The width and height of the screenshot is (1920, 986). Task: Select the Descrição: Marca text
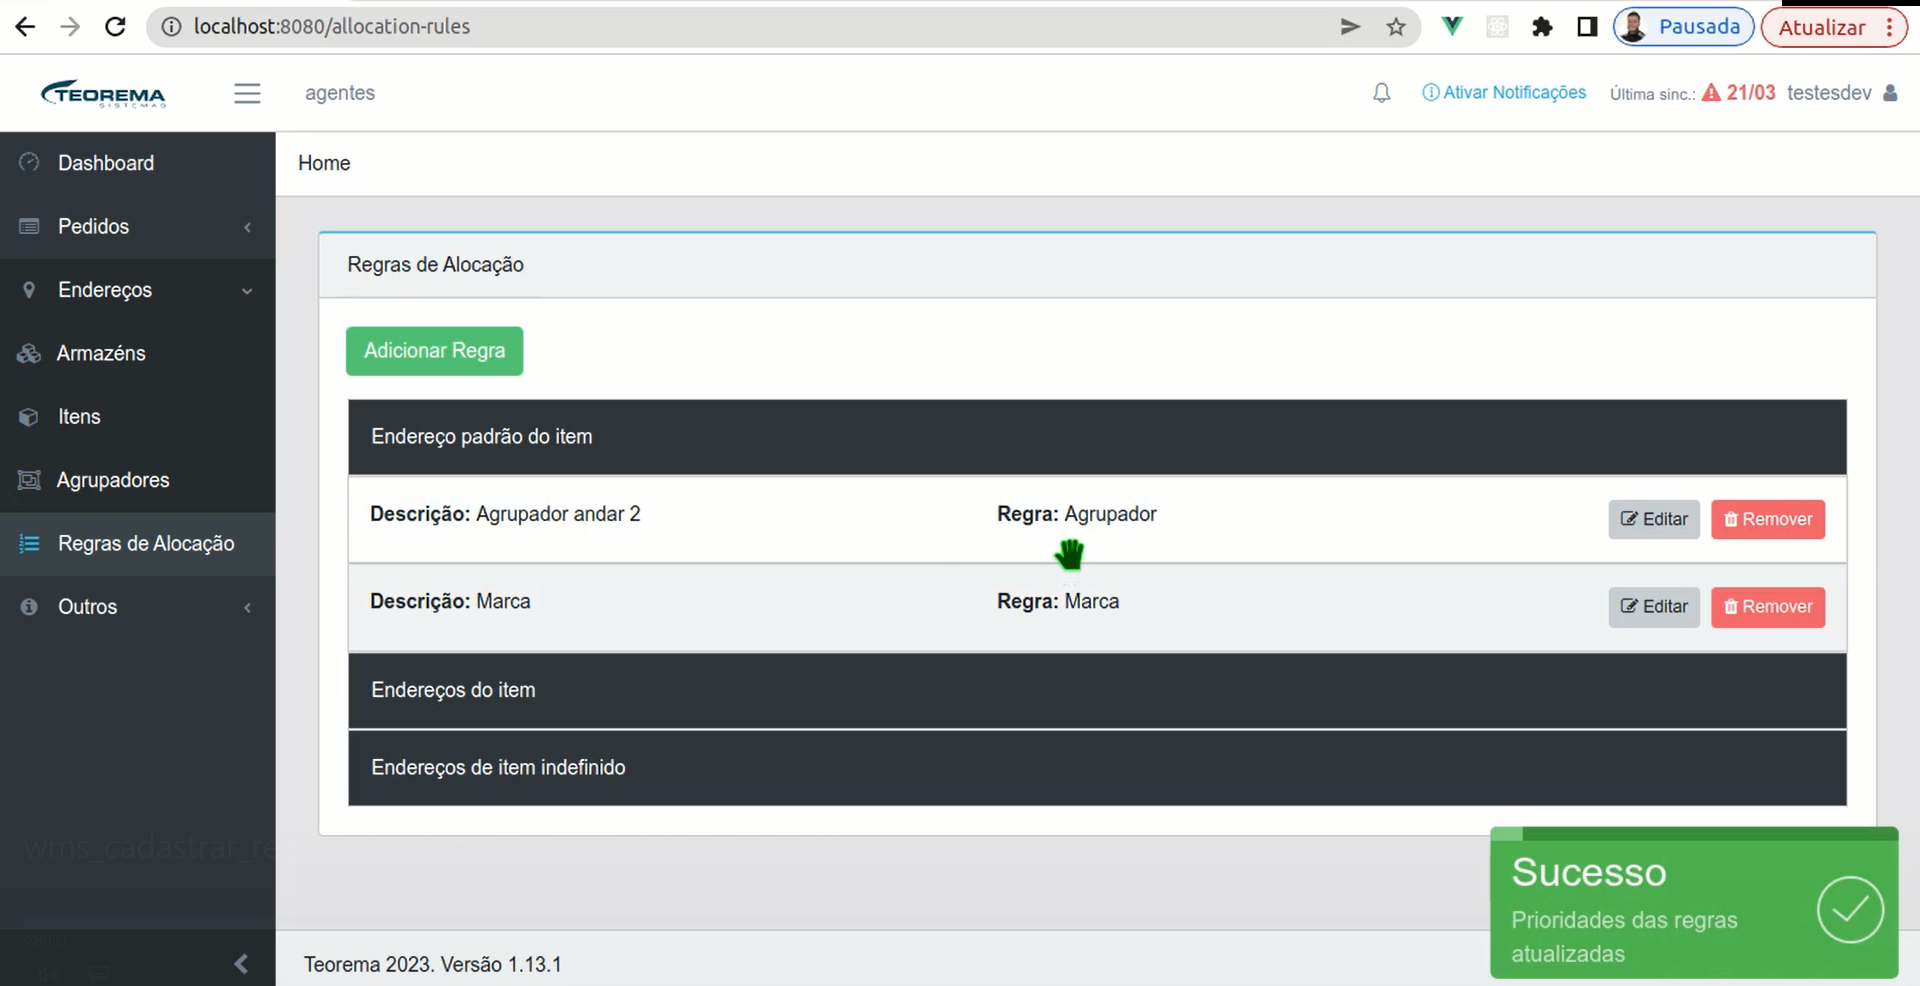(450, 602)
